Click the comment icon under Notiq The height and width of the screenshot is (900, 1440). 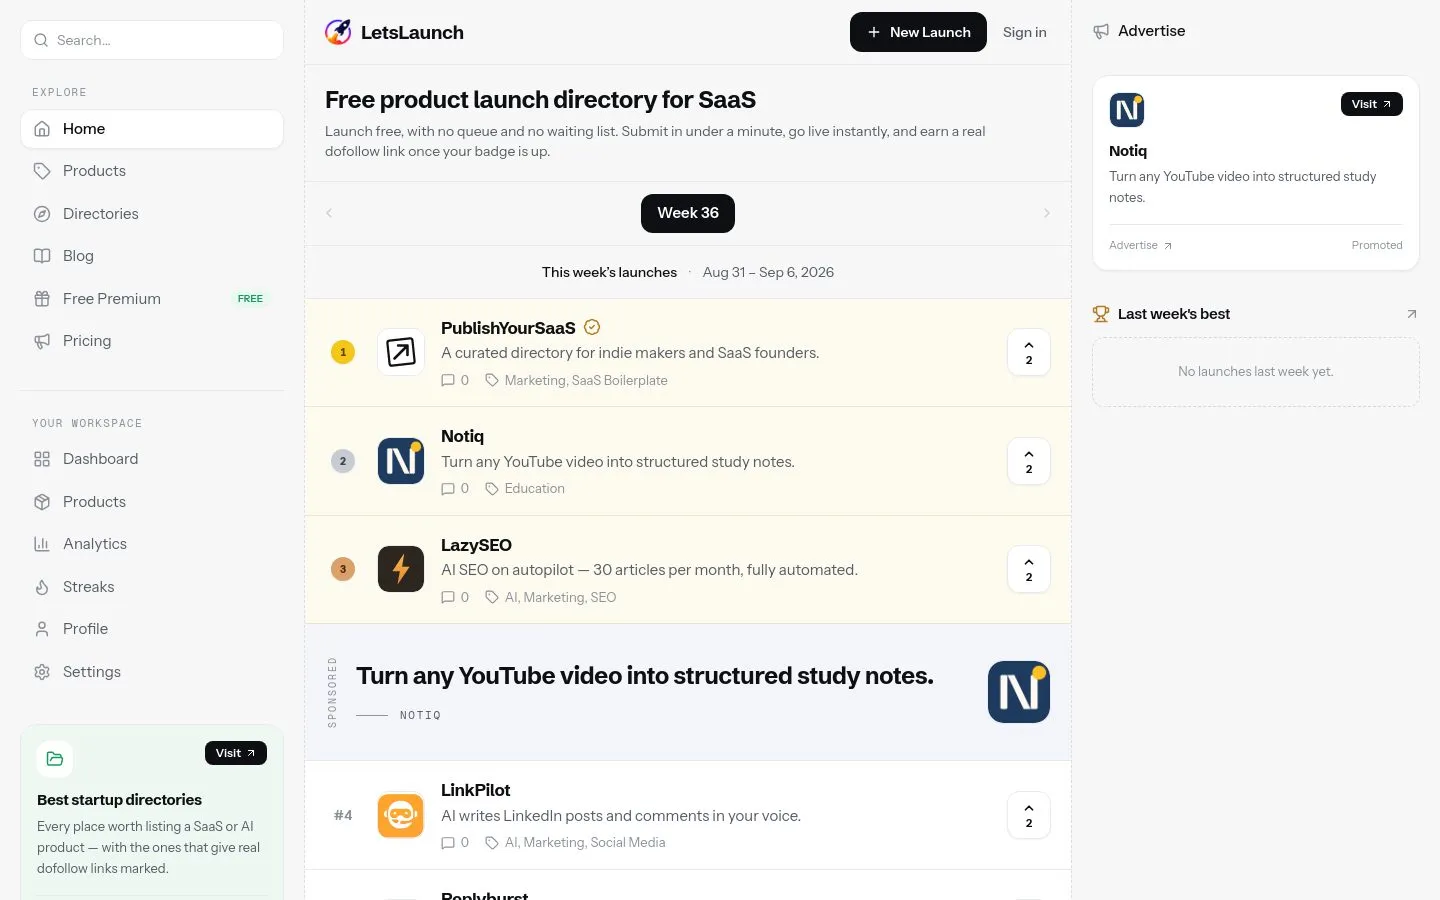point(448,489)
